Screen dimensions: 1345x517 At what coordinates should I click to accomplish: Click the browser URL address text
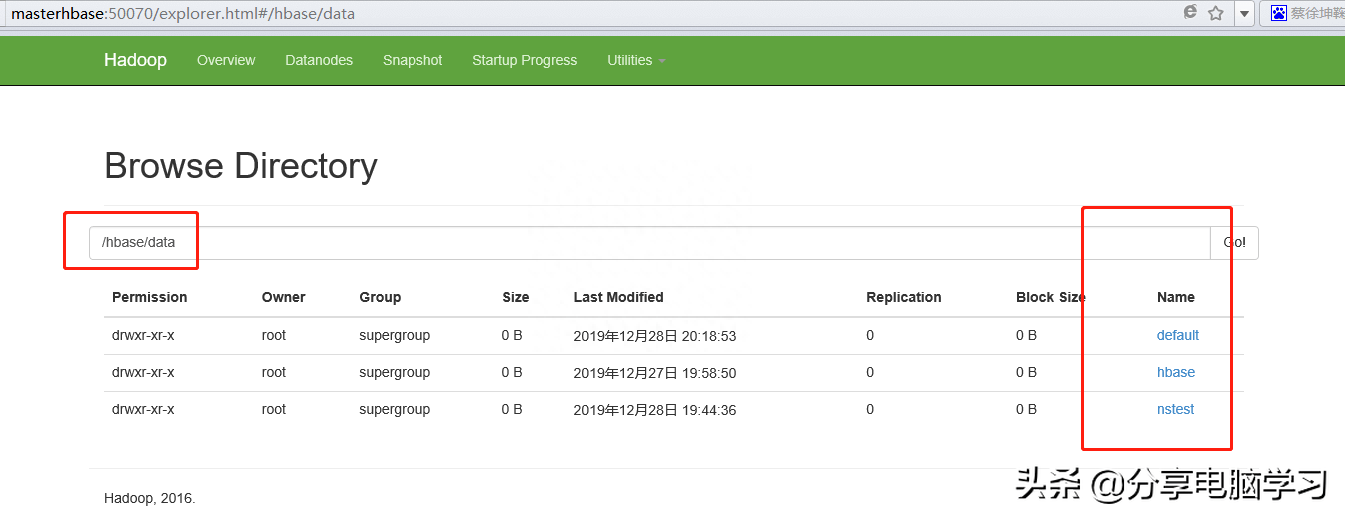point(183,14)
